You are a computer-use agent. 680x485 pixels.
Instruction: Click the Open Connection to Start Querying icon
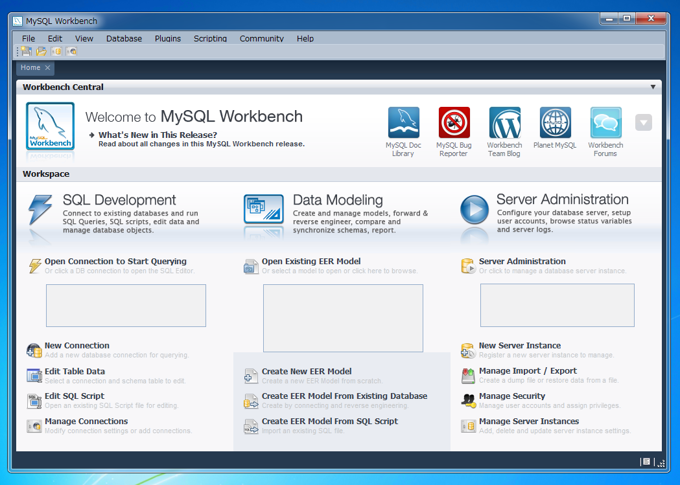click(35, 265)
